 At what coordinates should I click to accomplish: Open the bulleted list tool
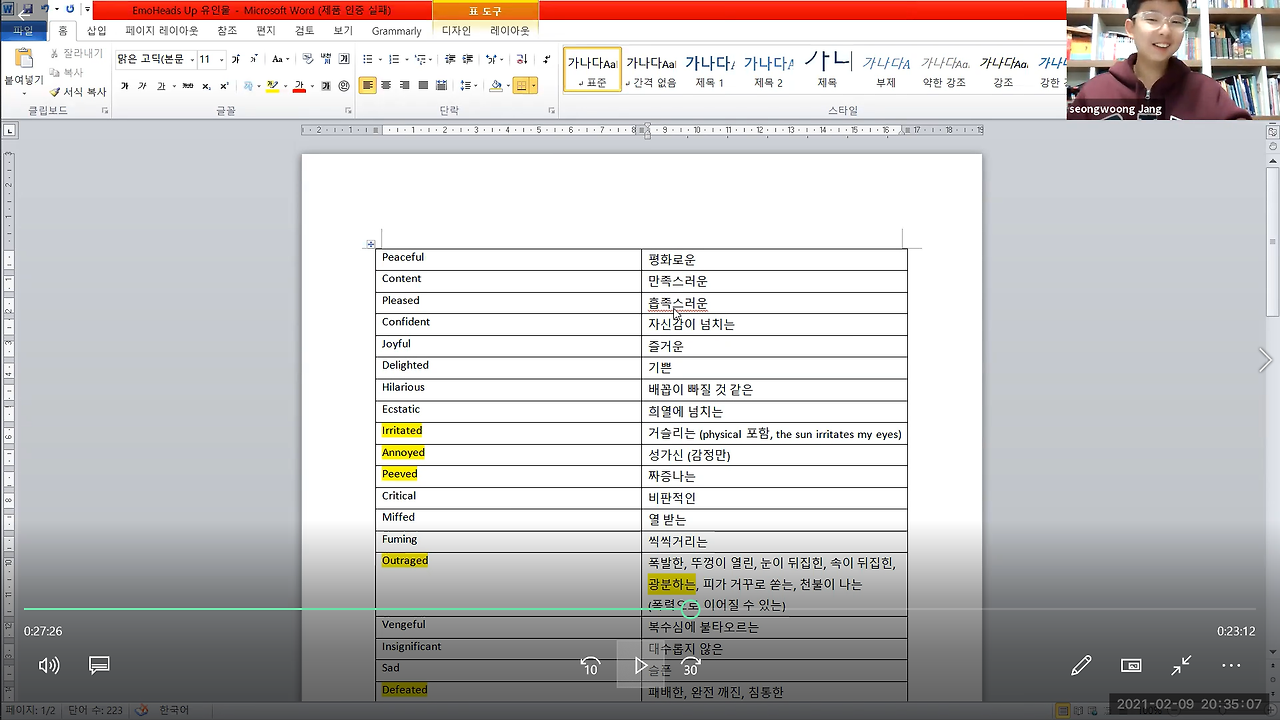click(369, 59)
